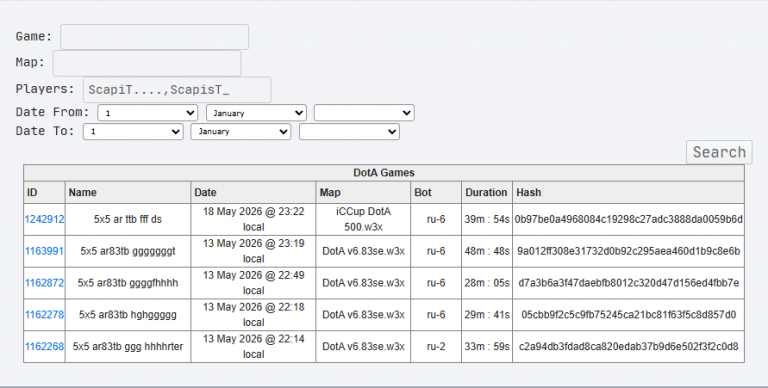Click duration '39m : 54s'
The width and height of the screenshot is (768, 388).
click(x=487, y=219)
